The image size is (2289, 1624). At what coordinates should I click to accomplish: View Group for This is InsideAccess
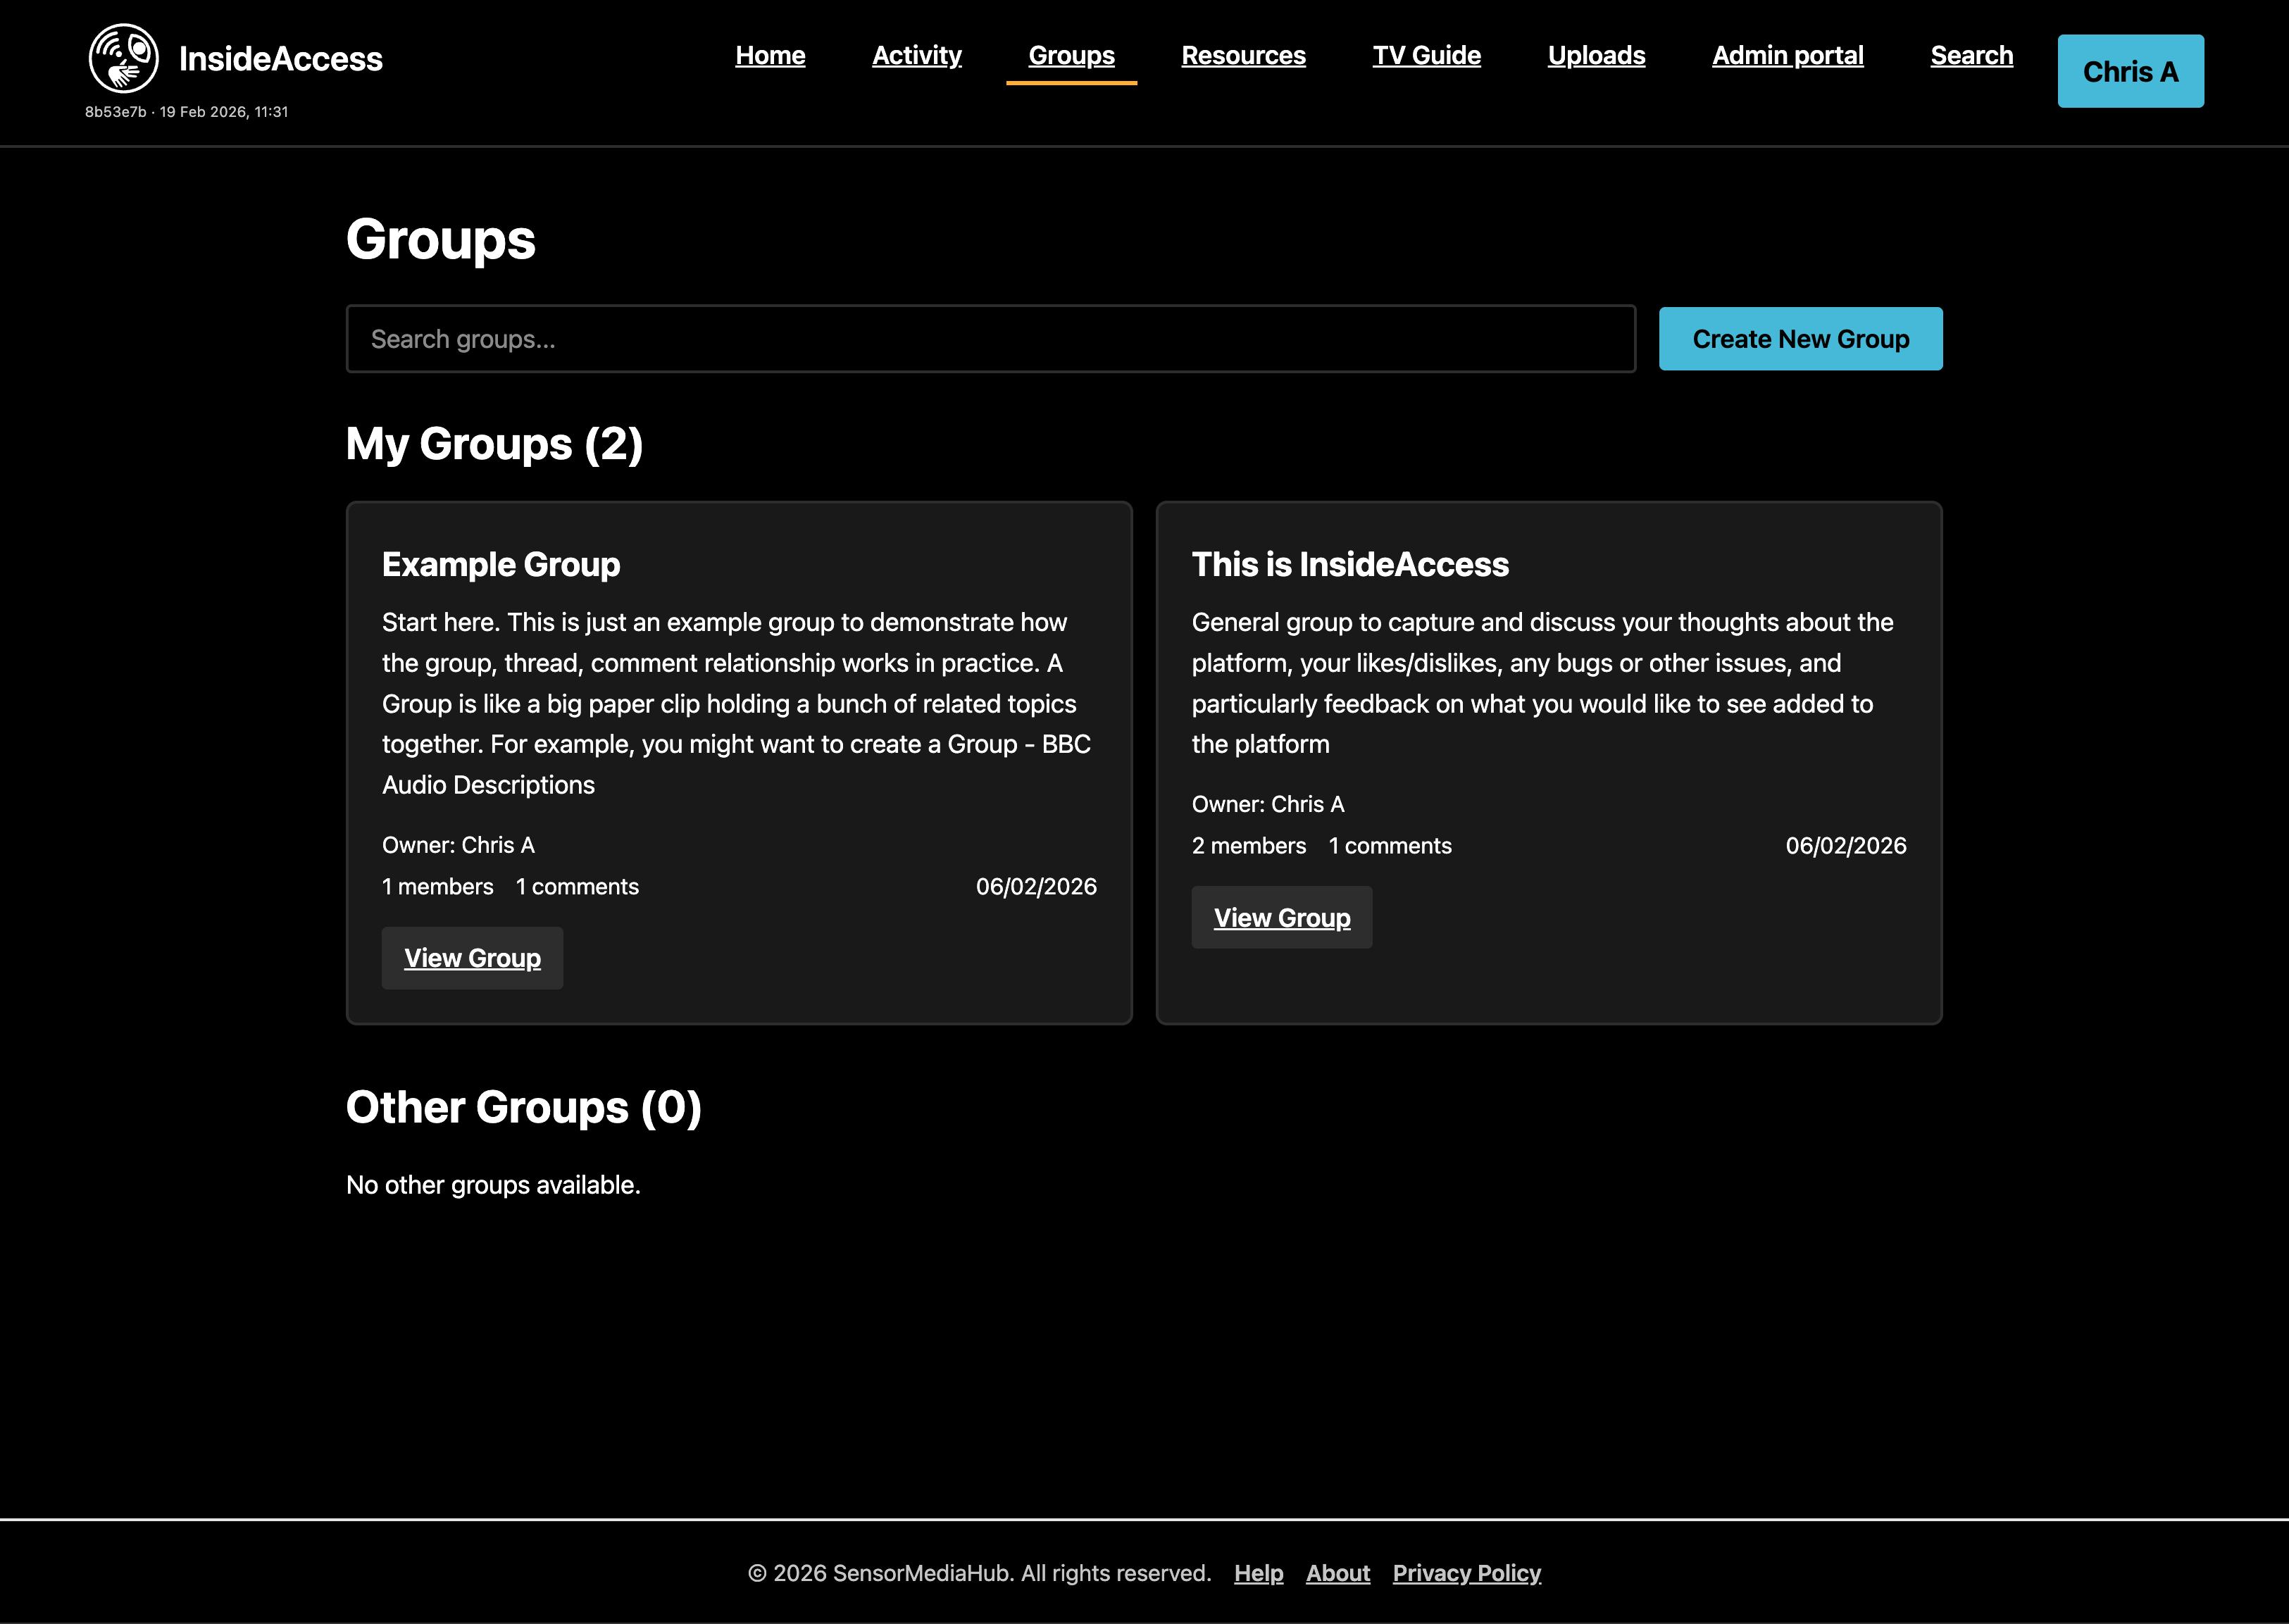coord(1282,917)
